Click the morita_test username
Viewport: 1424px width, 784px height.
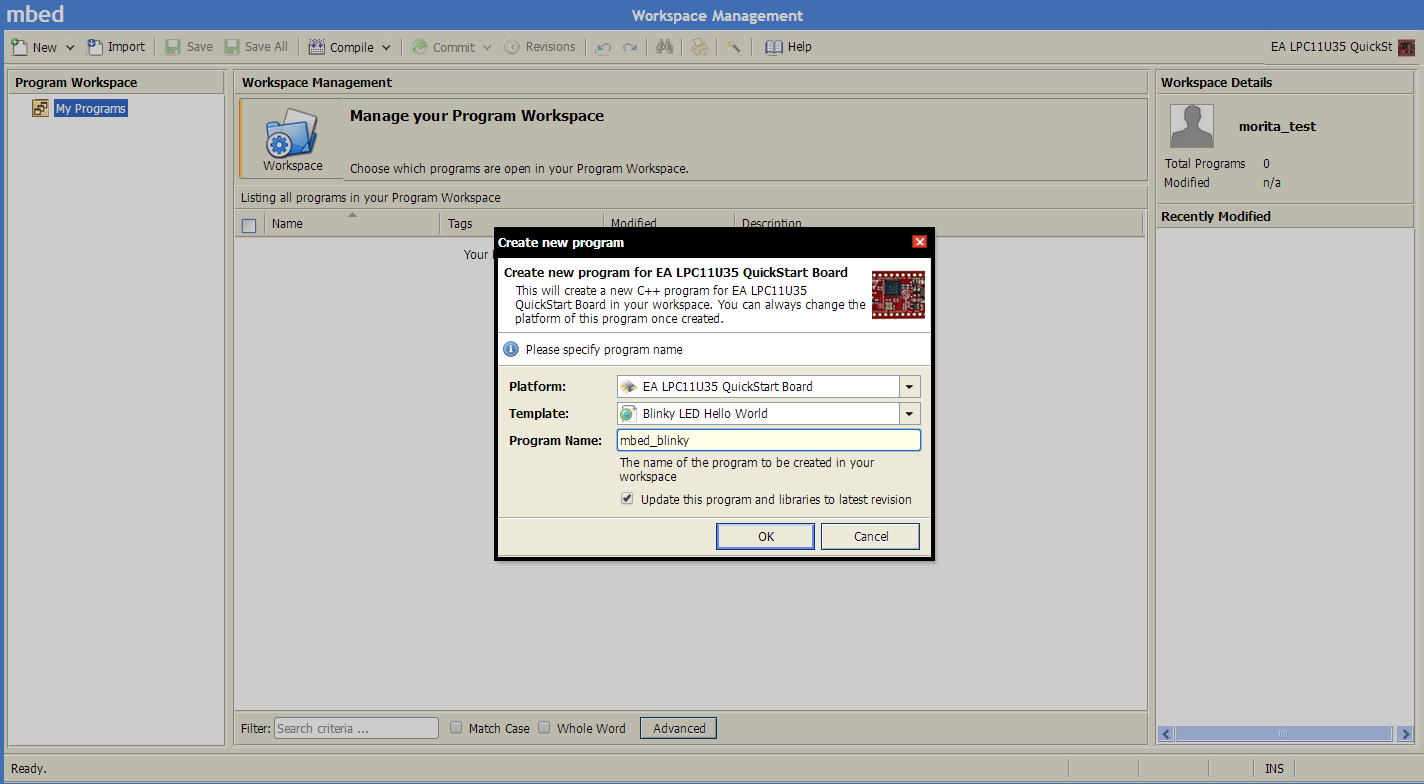tap(1277, 127)
